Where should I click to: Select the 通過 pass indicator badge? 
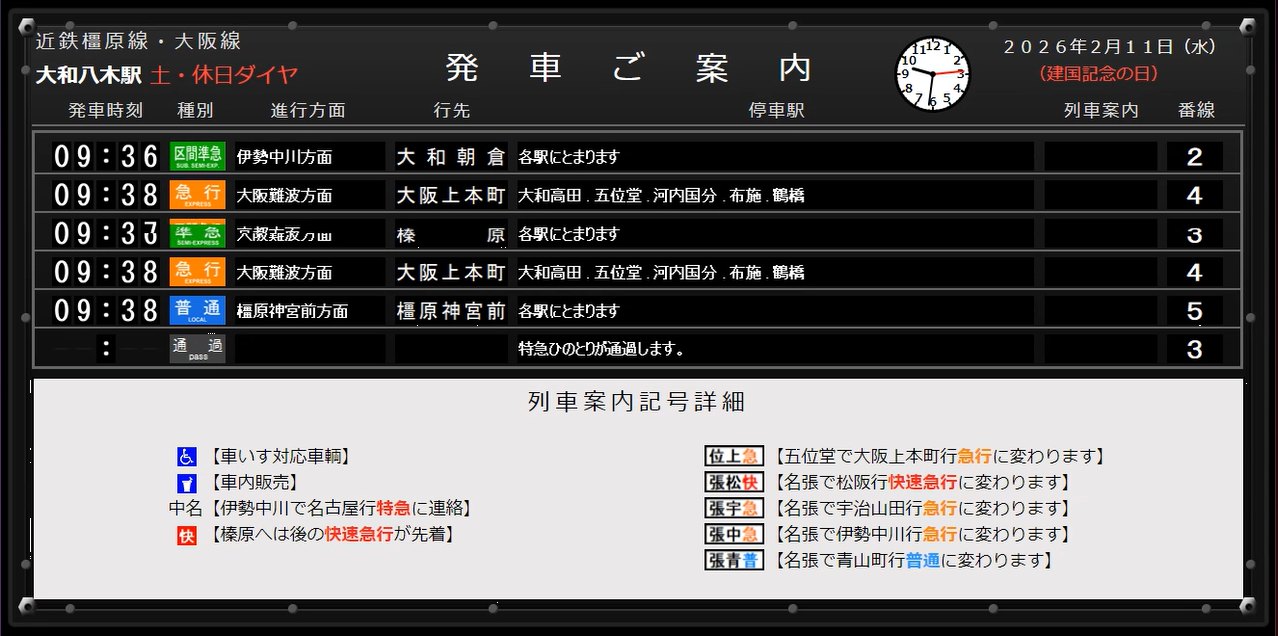pyautogui.click(x=196, y=349)
